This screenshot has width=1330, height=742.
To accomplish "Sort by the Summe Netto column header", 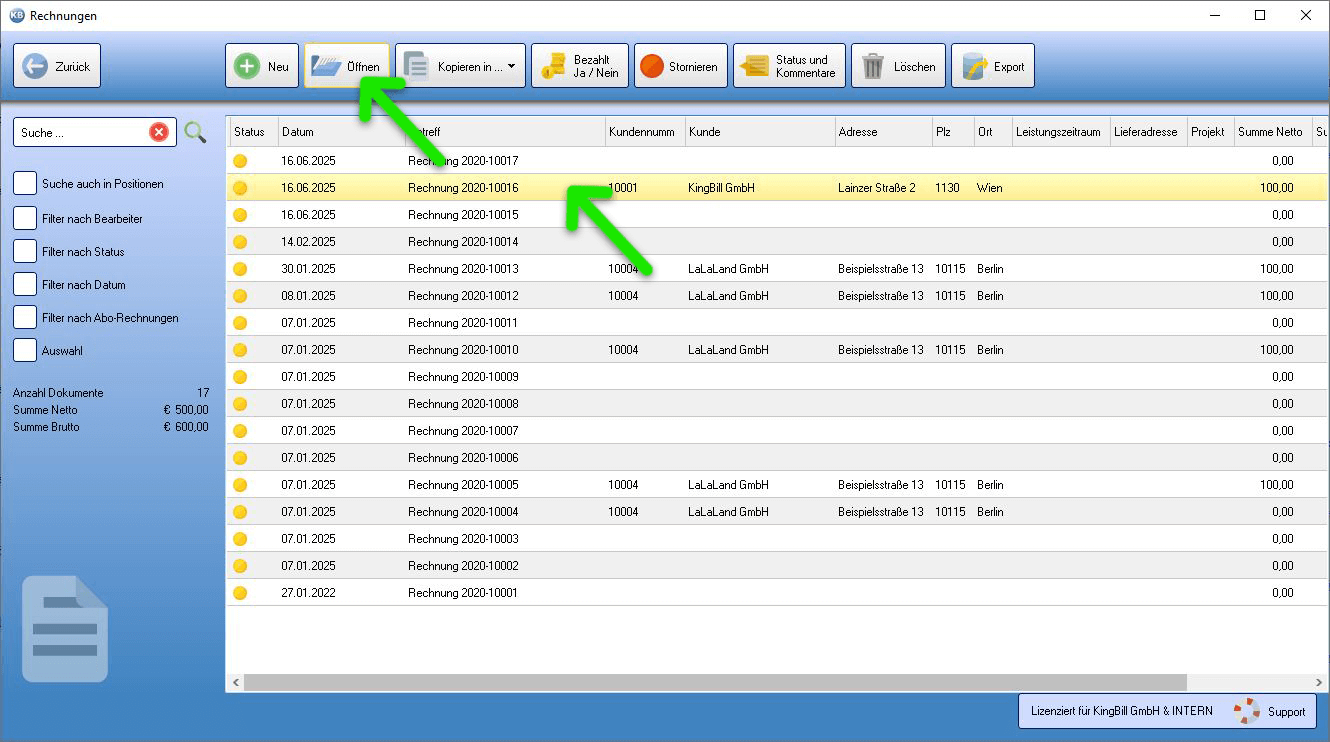I will [x=1272, y=132].
